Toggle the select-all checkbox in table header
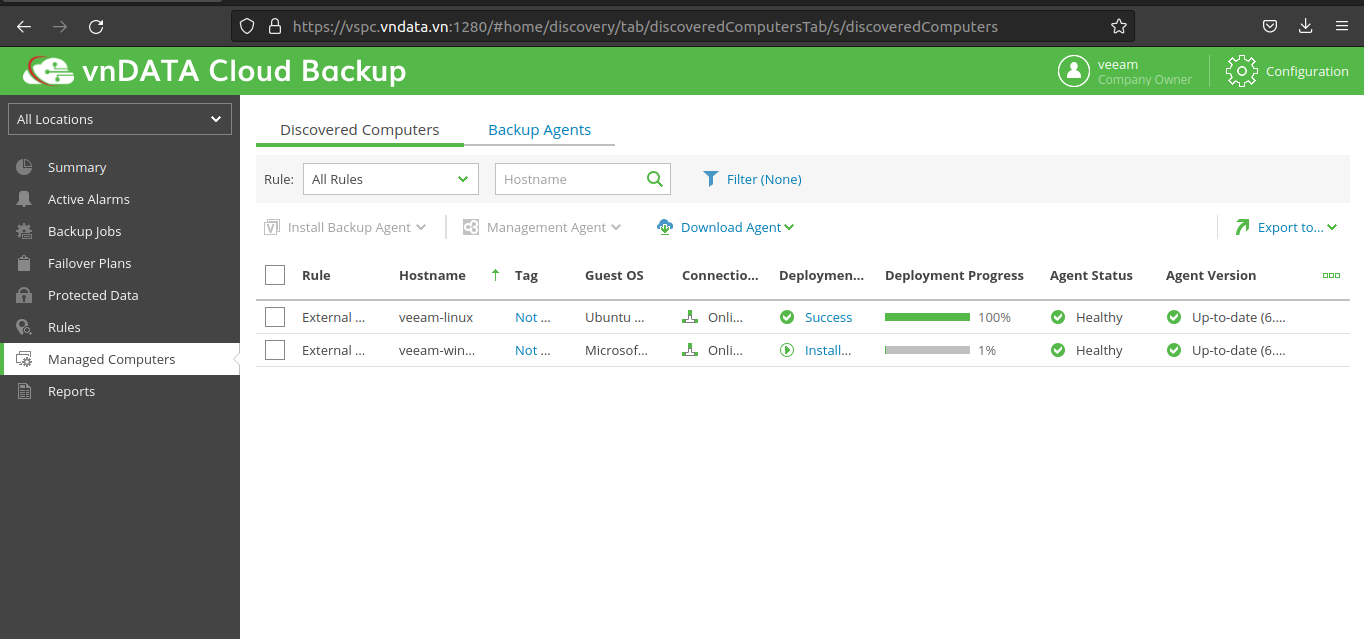Image resolution: width=1364 pixels, height=639 pixels. coord(275,275)
